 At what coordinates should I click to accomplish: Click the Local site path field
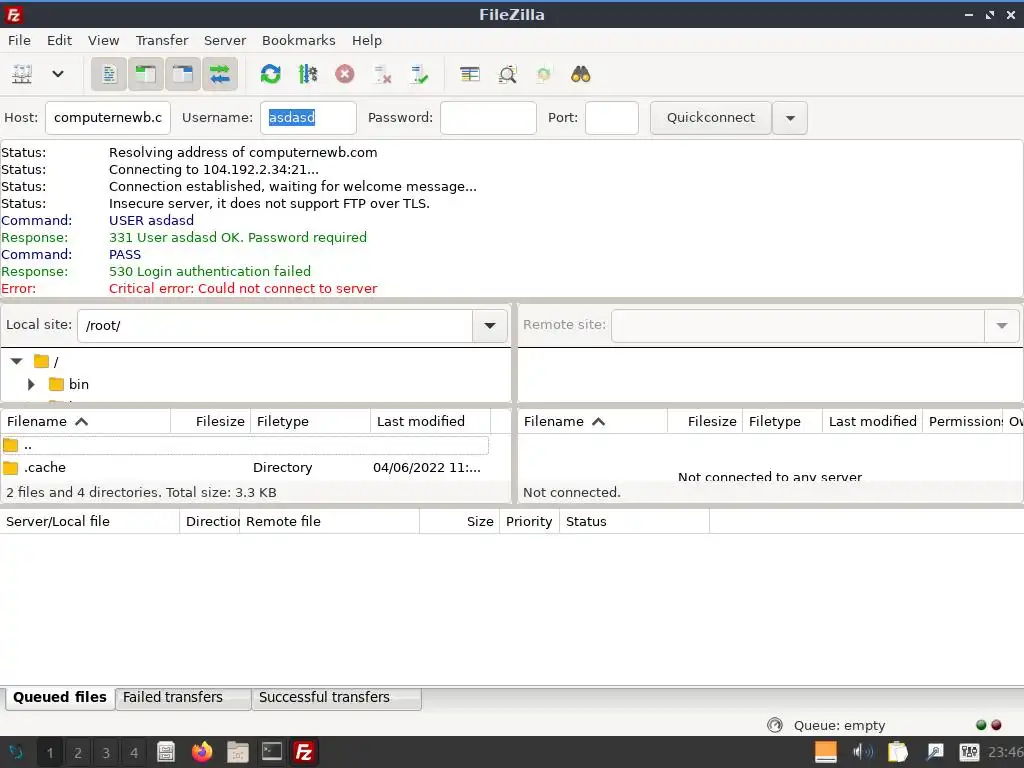coord(275,325)
